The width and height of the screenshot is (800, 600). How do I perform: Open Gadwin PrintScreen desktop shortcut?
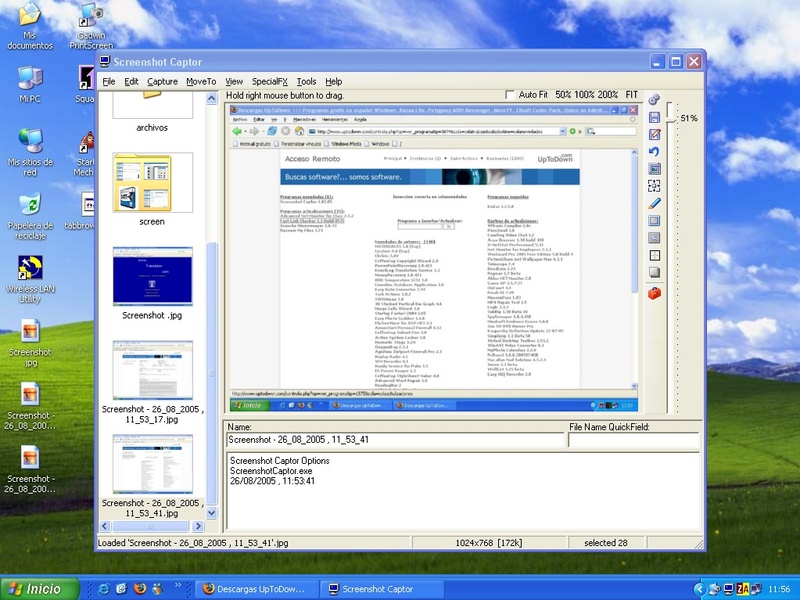coord(91,27)
